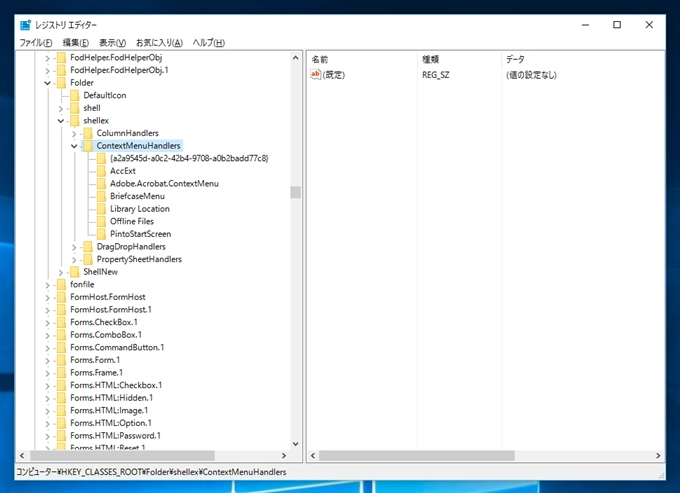Collapse the ContextMenuHandlers key
Image resolution: width=680 pixels, height=493 pixels.
74,146
